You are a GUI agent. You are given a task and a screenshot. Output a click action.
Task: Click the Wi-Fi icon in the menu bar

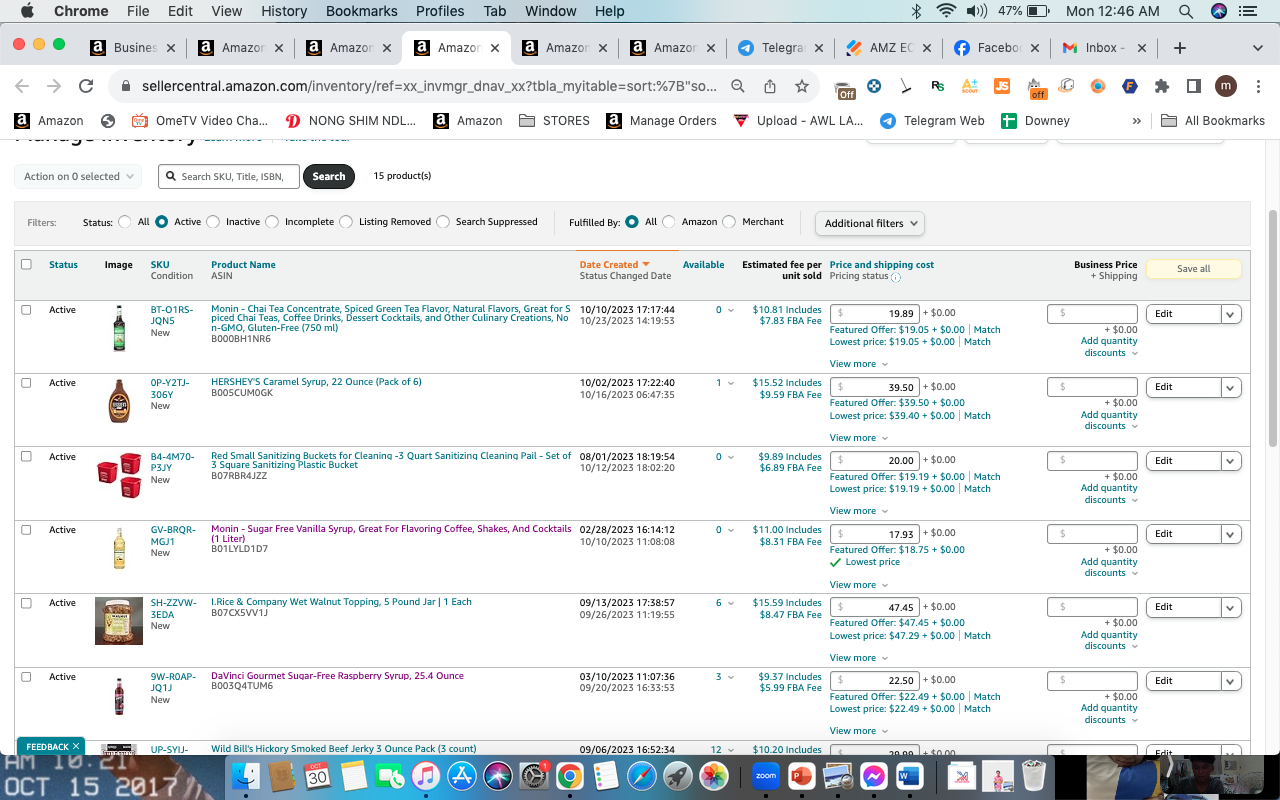946,11
